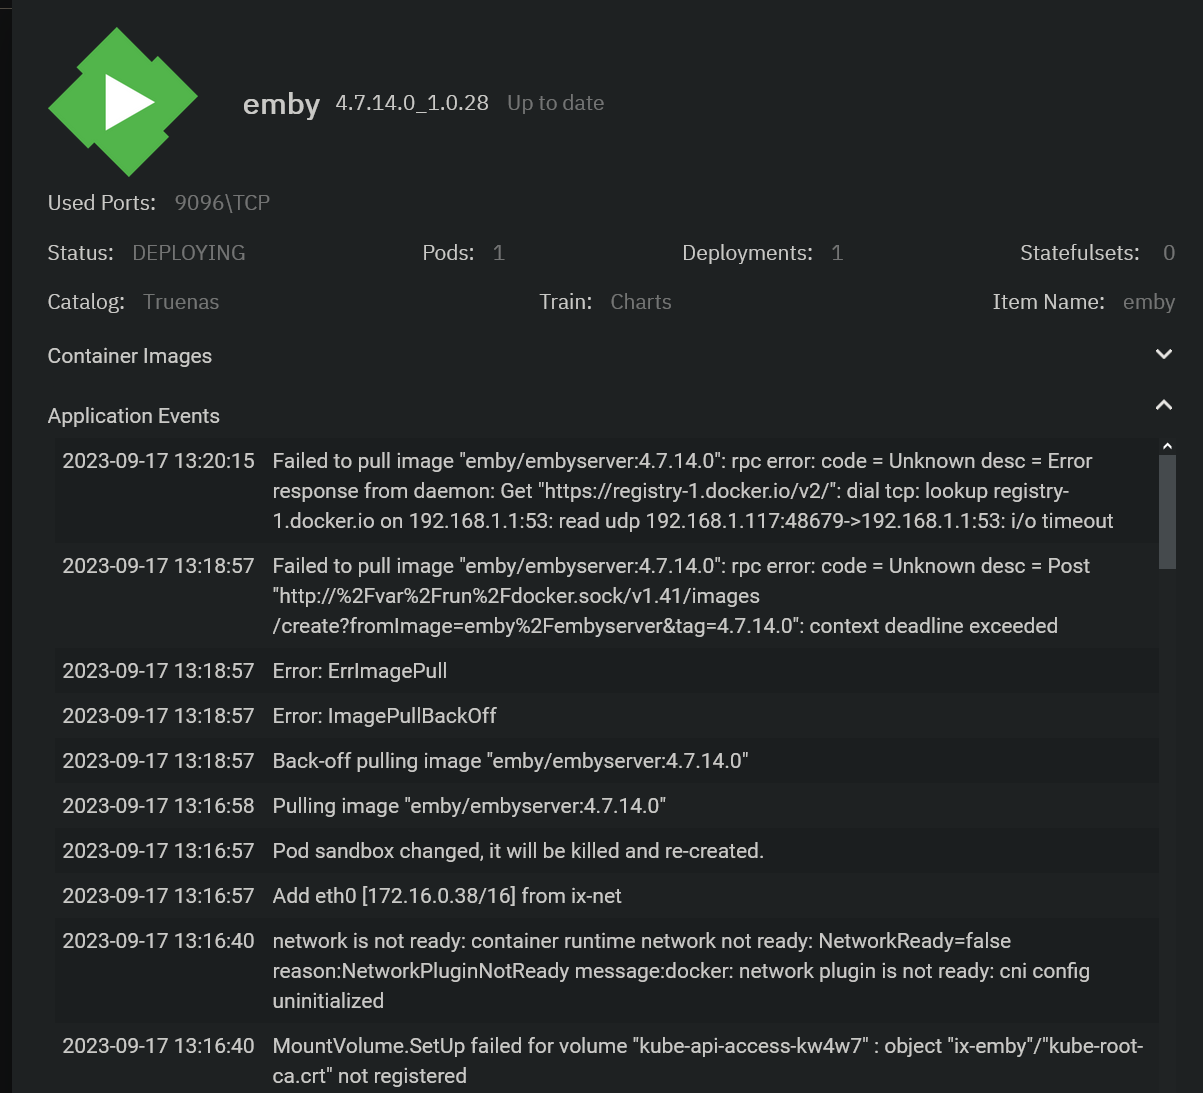
Task: Click the 4.7.14.0_1.0.28 version label
Action: (x=412, y=103)
